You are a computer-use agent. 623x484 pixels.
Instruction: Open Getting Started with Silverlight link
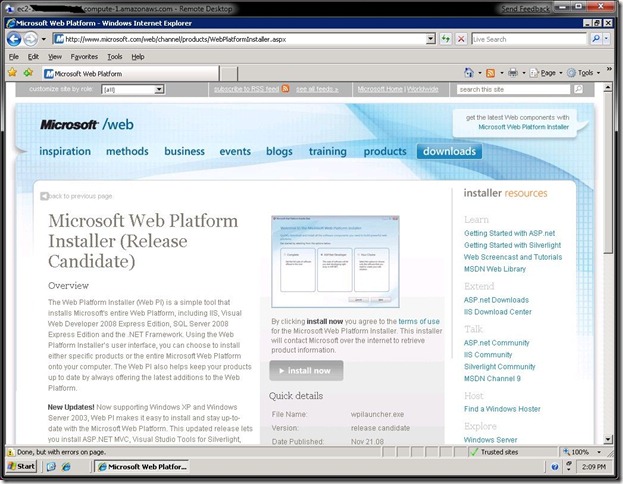pos(513,245)
